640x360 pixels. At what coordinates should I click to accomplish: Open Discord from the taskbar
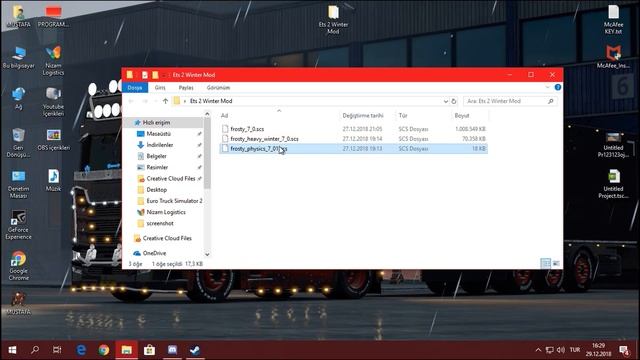172,350
